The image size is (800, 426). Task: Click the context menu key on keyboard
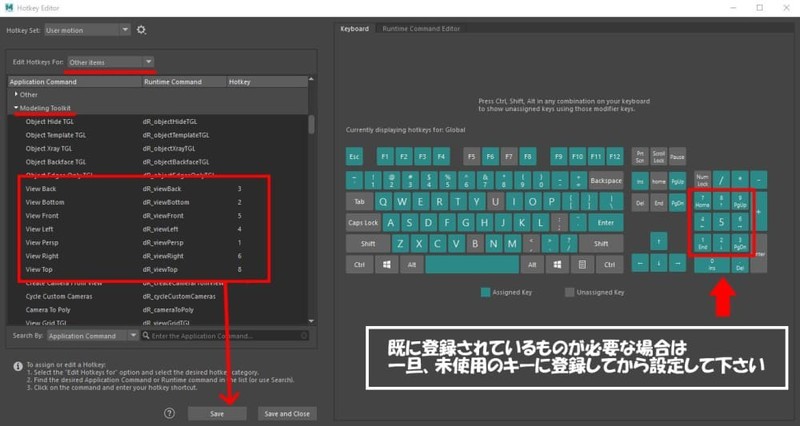[x=582, y=265]
